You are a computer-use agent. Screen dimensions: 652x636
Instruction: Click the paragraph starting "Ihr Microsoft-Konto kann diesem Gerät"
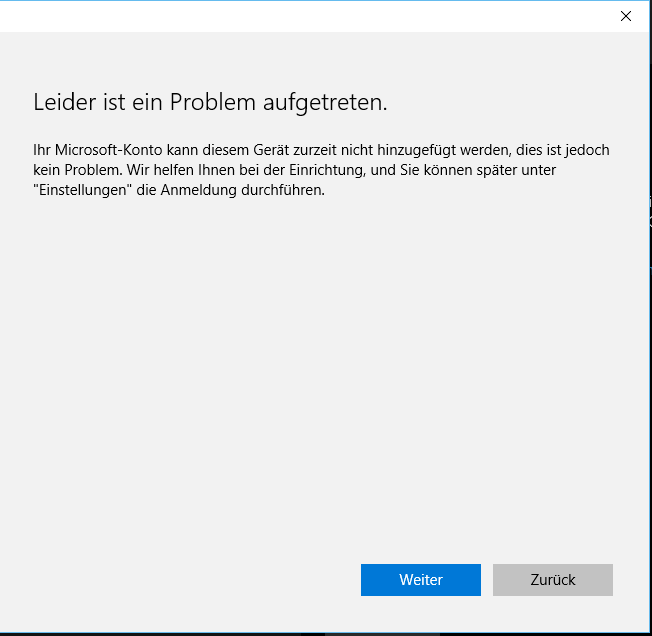point(321,170)
